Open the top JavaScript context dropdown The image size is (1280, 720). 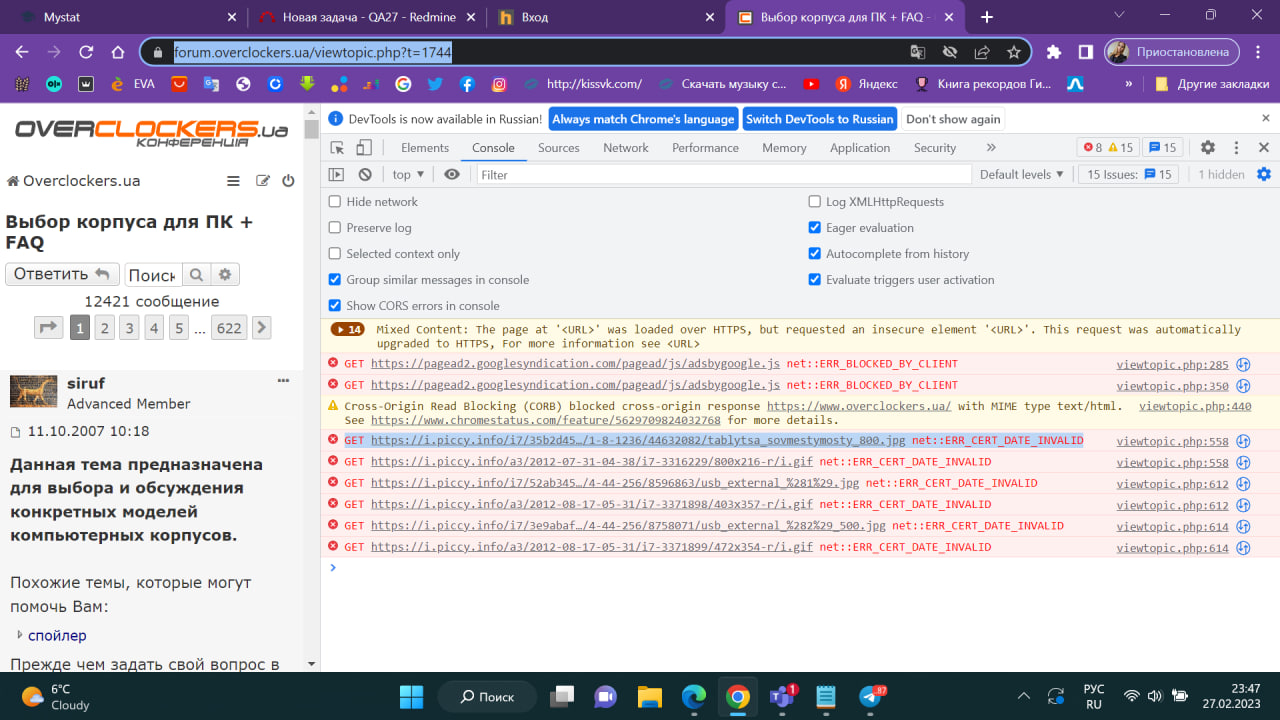(x=408, y=174)
